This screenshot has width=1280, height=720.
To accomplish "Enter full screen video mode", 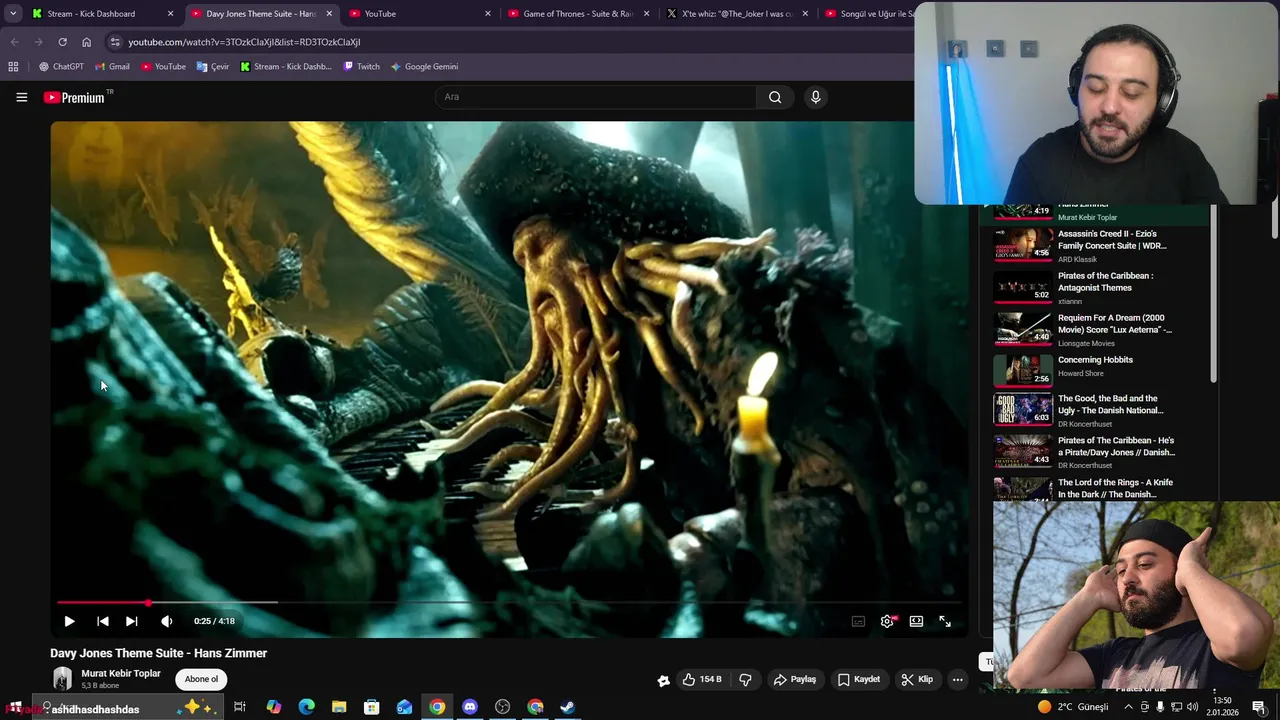I will pos(945,621).
